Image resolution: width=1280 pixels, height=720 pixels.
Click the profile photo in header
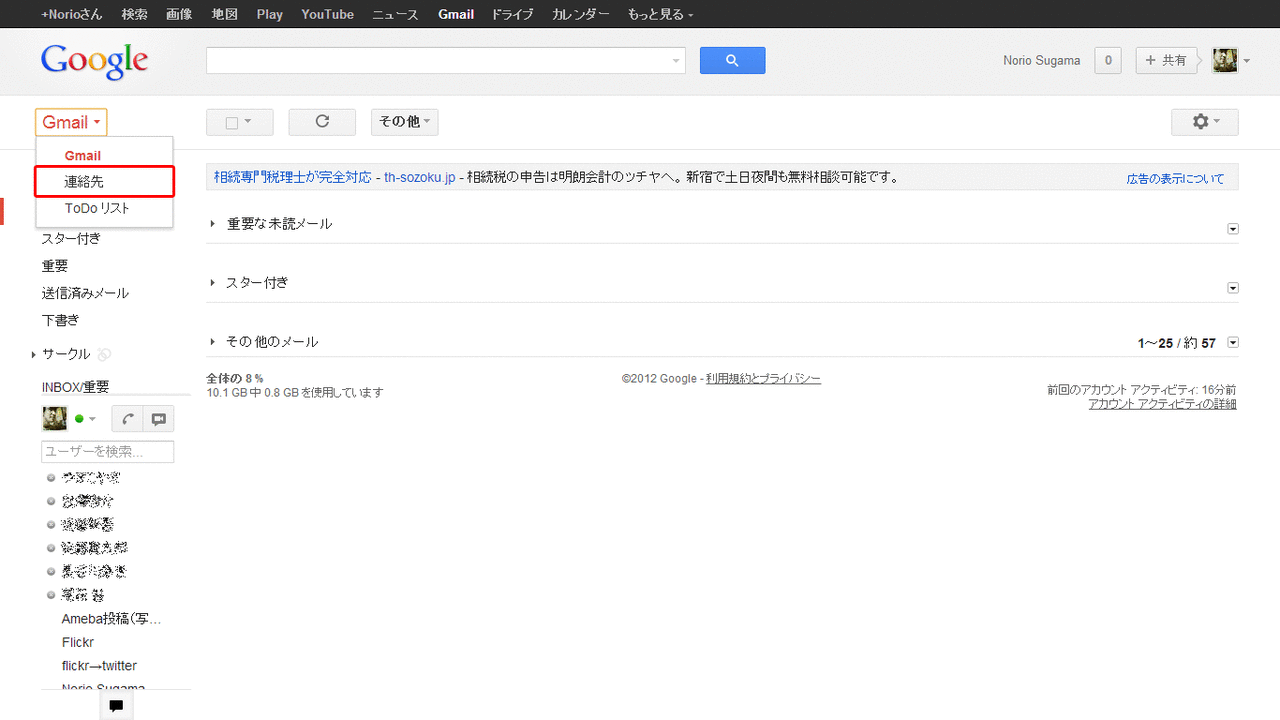tap(1225, 61)
